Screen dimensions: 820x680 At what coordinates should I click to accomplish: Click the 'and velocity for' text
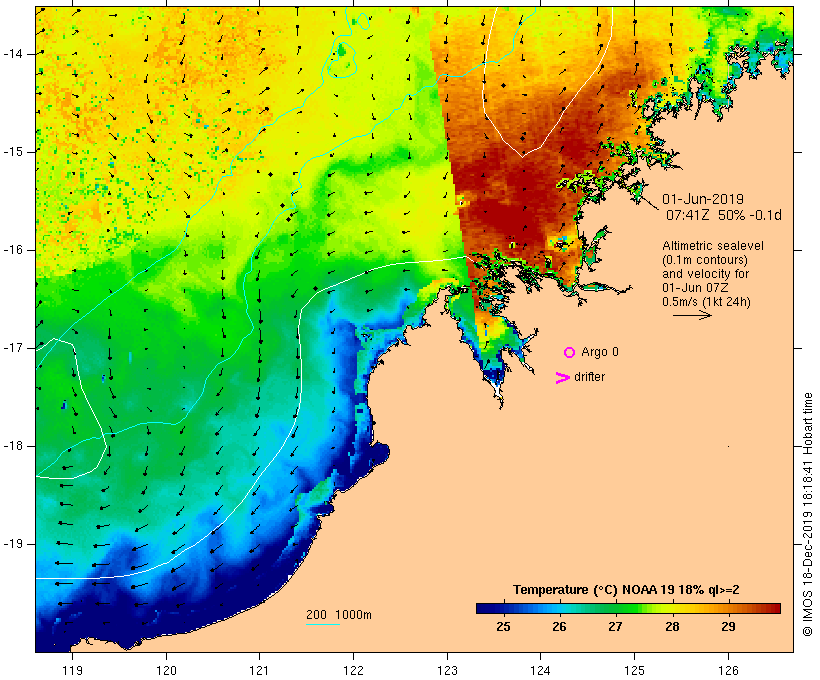[x=705, y=274]
